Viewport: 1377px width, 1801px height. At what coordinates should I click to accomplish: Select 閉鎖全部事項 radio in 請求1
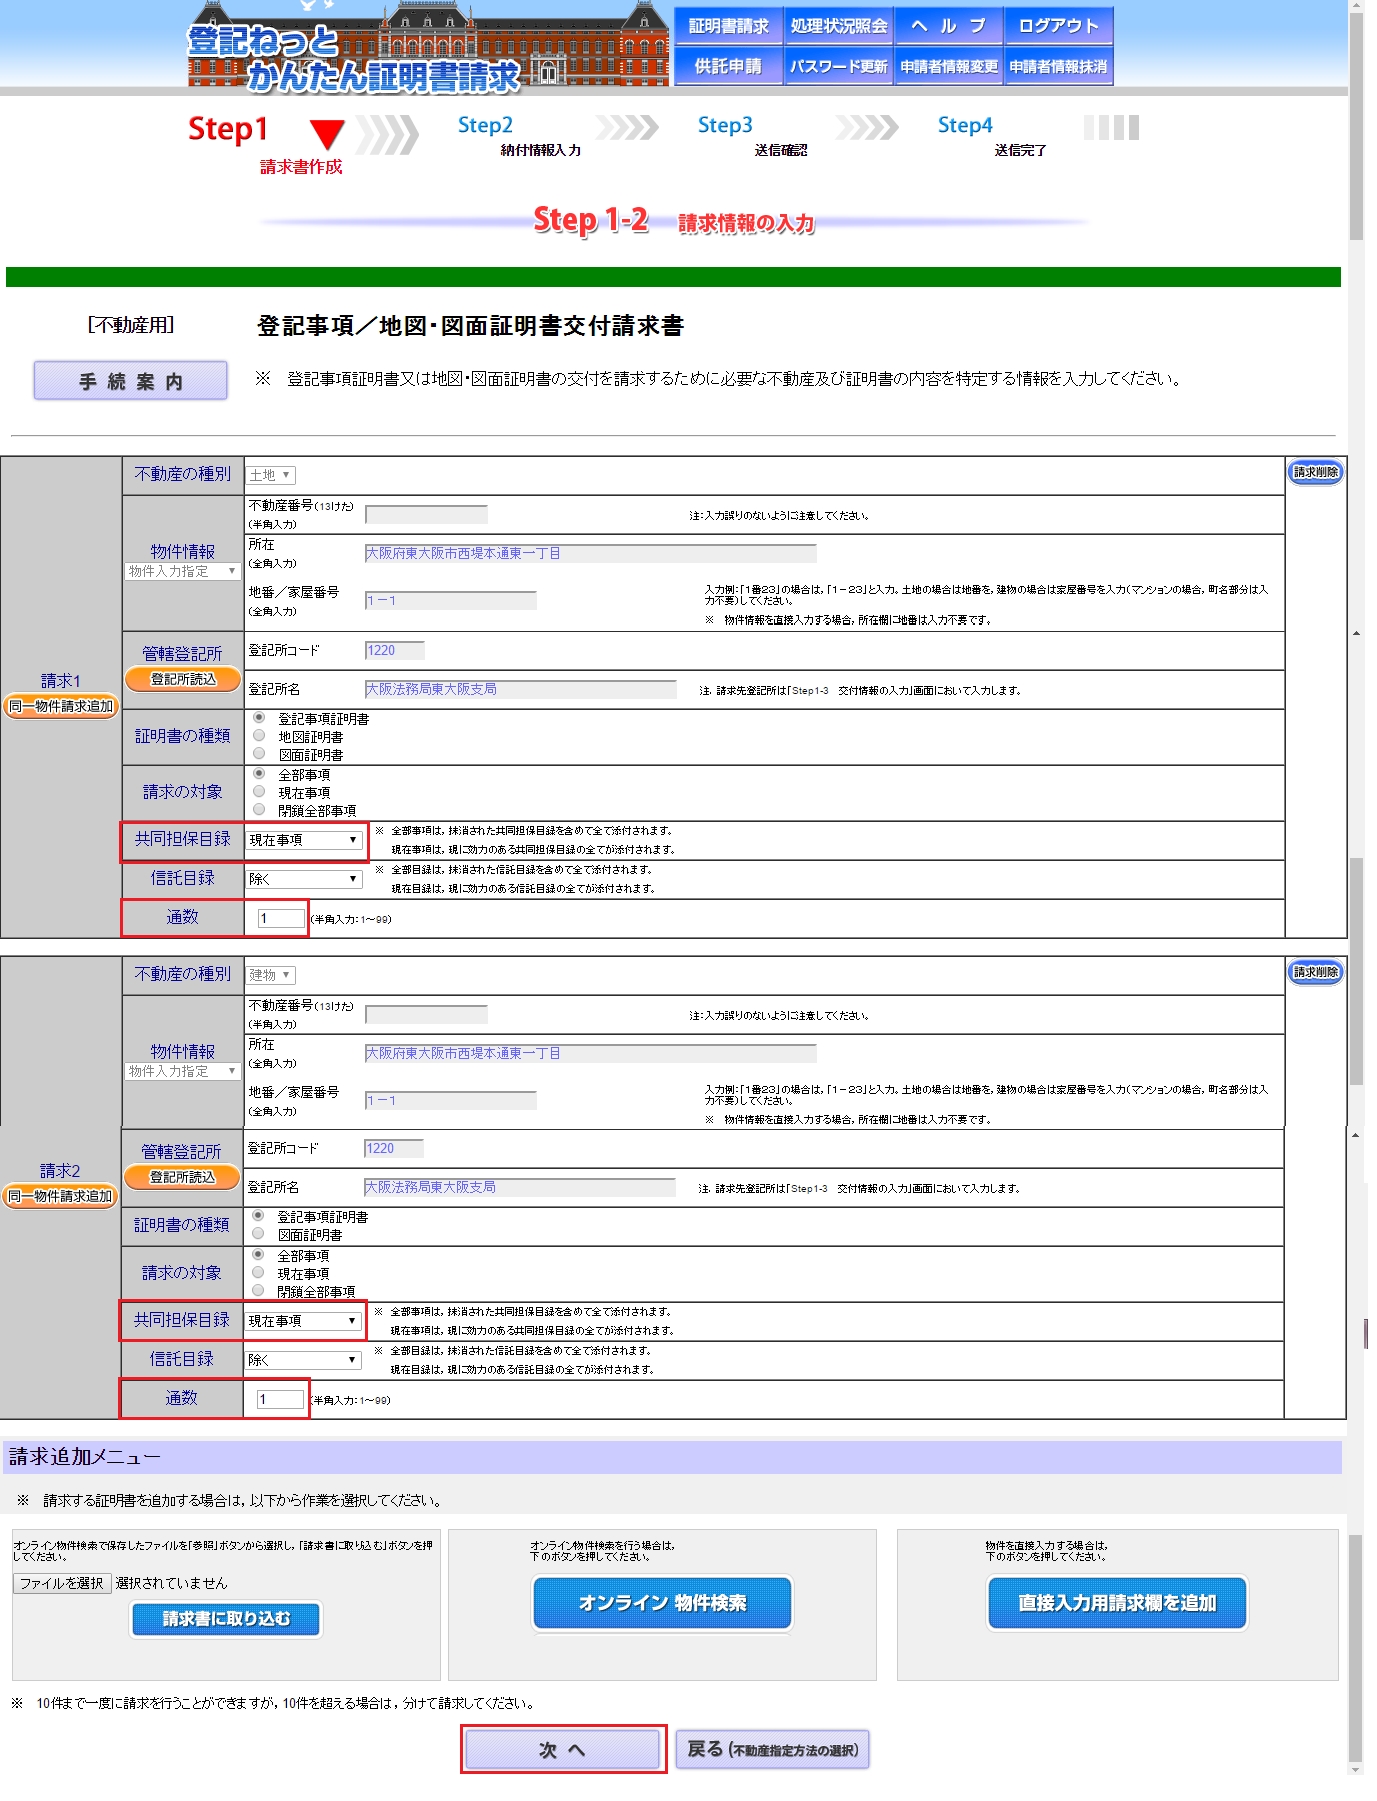click(x=259, y=810)
